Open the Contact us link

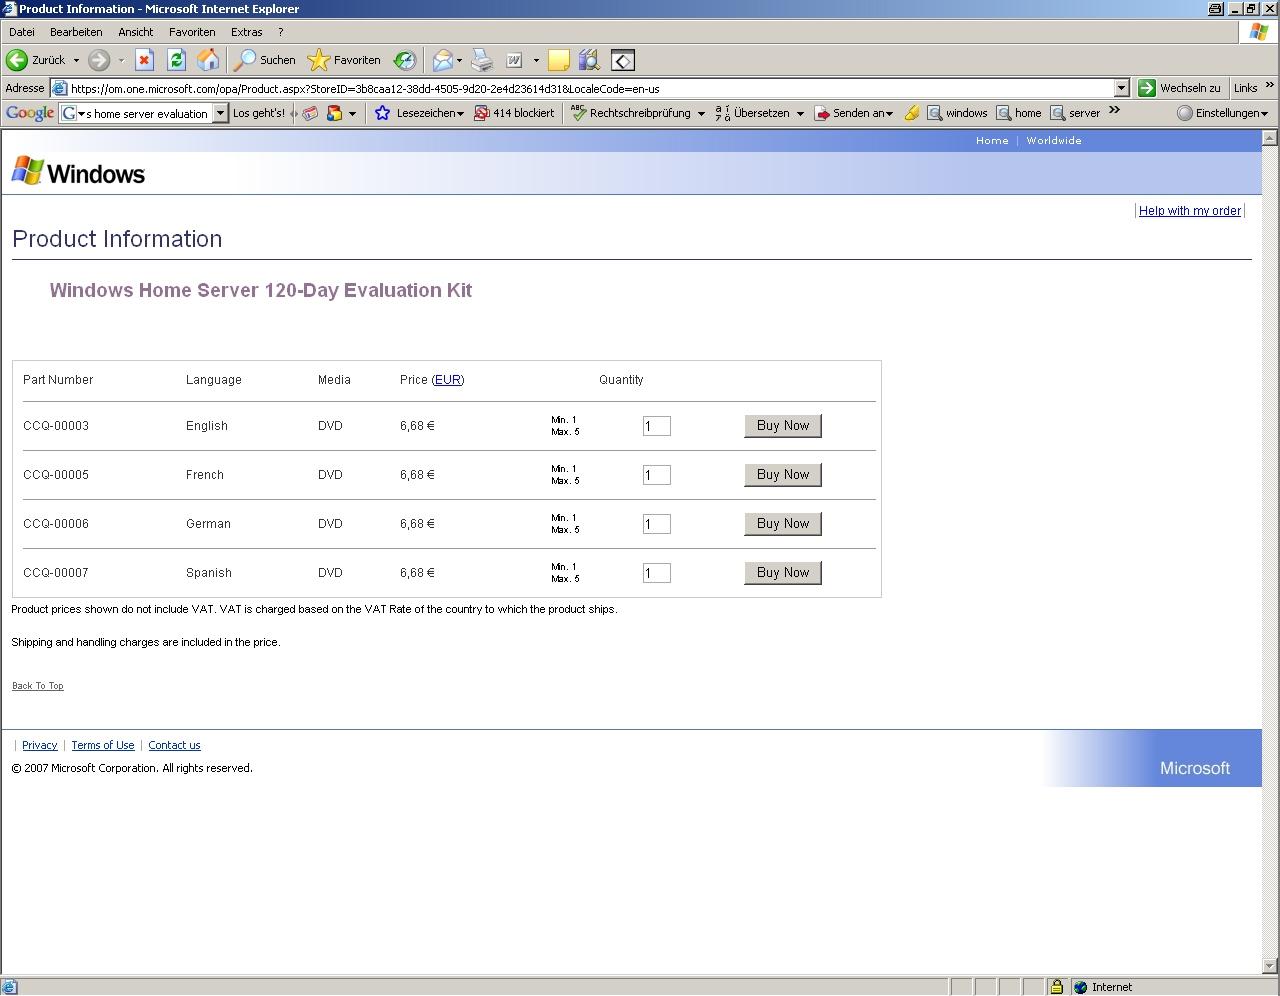[x=174, y=745]
